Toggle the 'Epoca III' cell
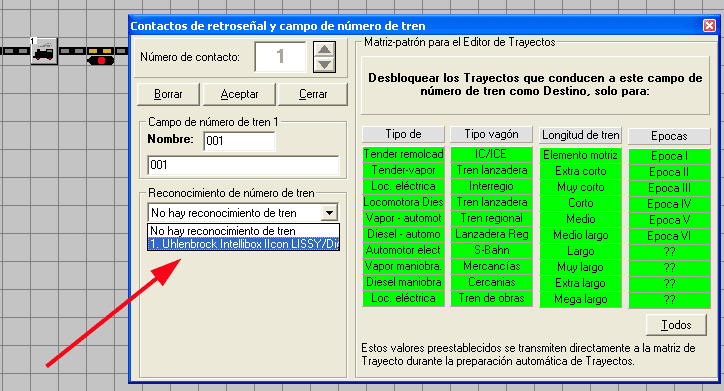 pyautogui.click(x=669, y=188)
